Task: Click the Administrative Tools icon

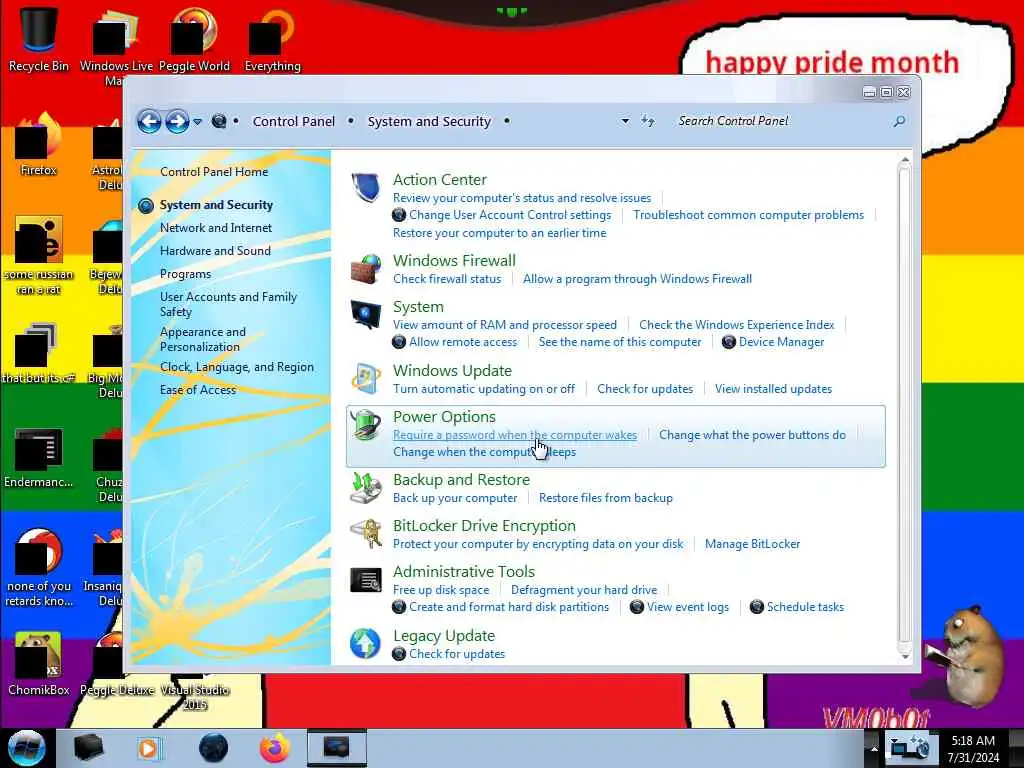Action: click(365, 579)
